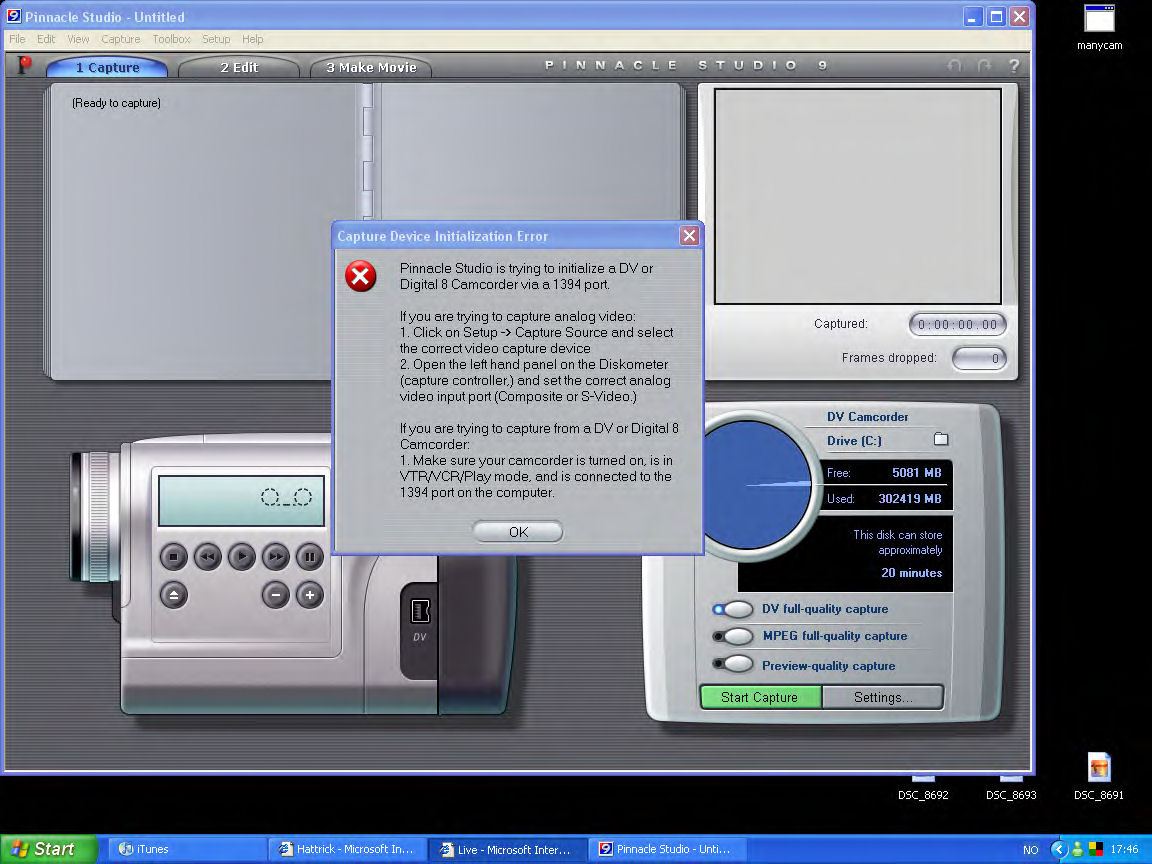Click the camcorder Eject button

click(x=173, y=595)
